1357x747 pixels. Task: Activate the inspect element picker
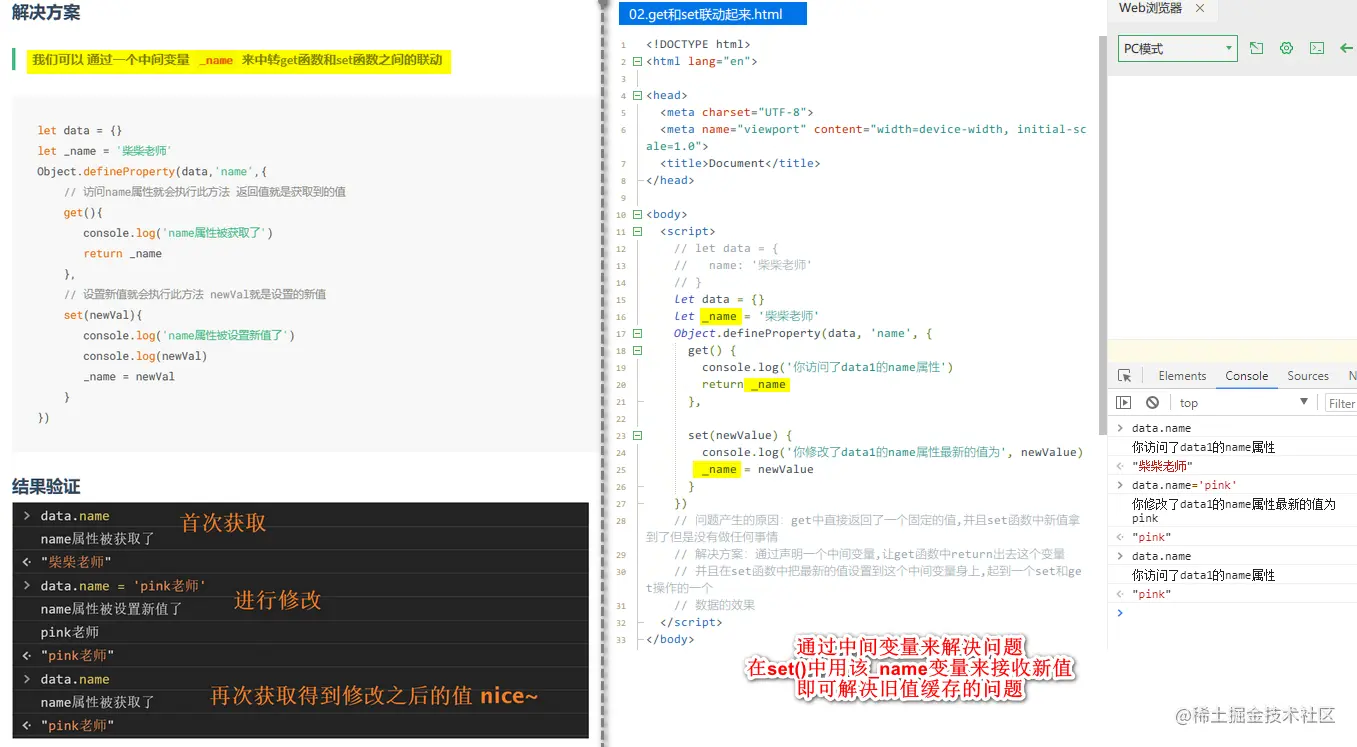pos(1125,376)
